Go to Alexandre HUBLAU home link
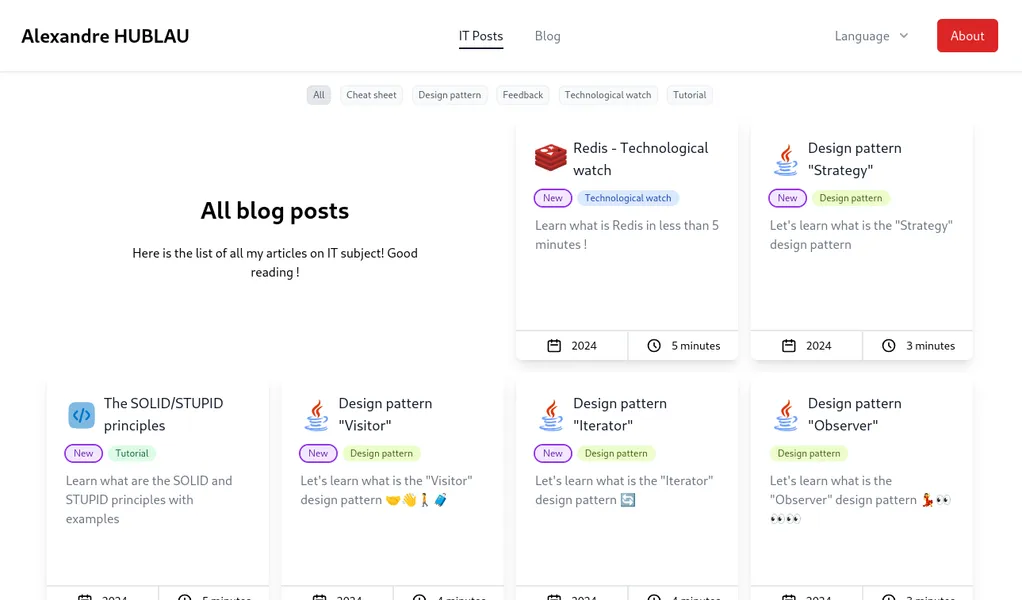This screenshot has width=1022, height=600. (105, 36)
